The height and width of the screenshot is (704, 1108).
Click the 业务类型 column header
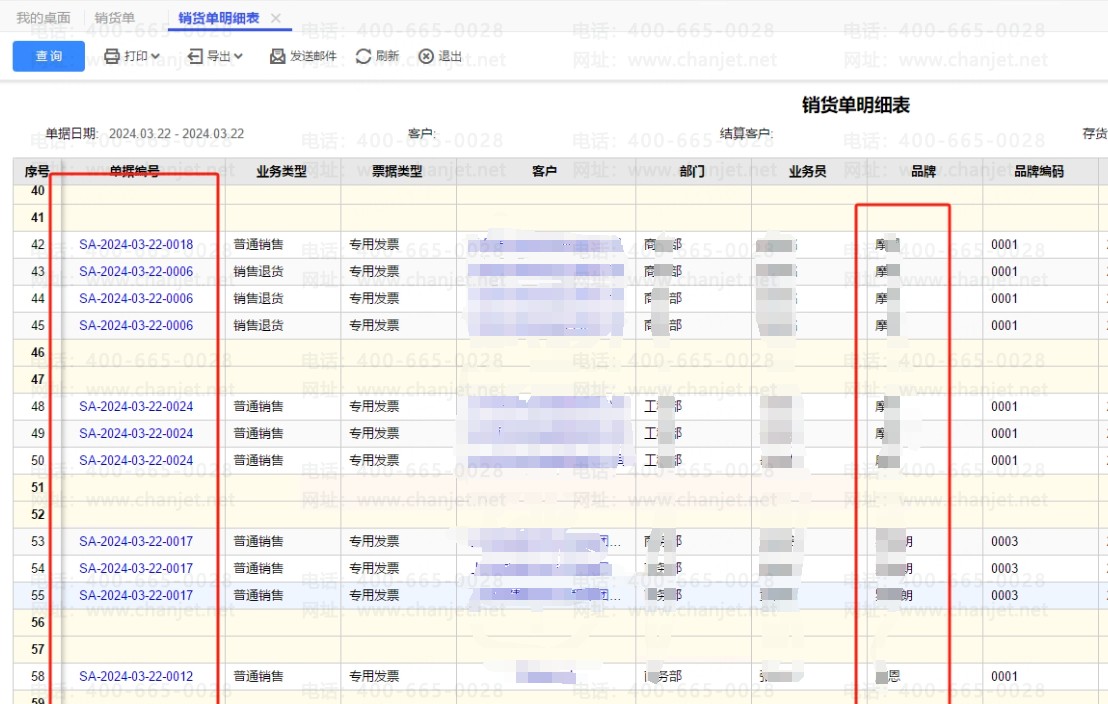(x=281, y=171)
